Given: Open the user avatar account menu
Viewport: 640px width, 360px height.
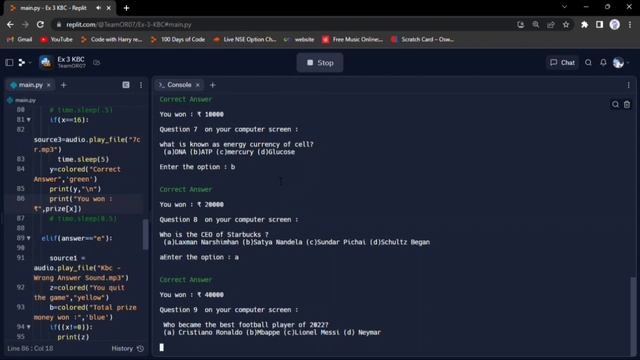Looking at the screenshot, I should (x=619, y=62).
